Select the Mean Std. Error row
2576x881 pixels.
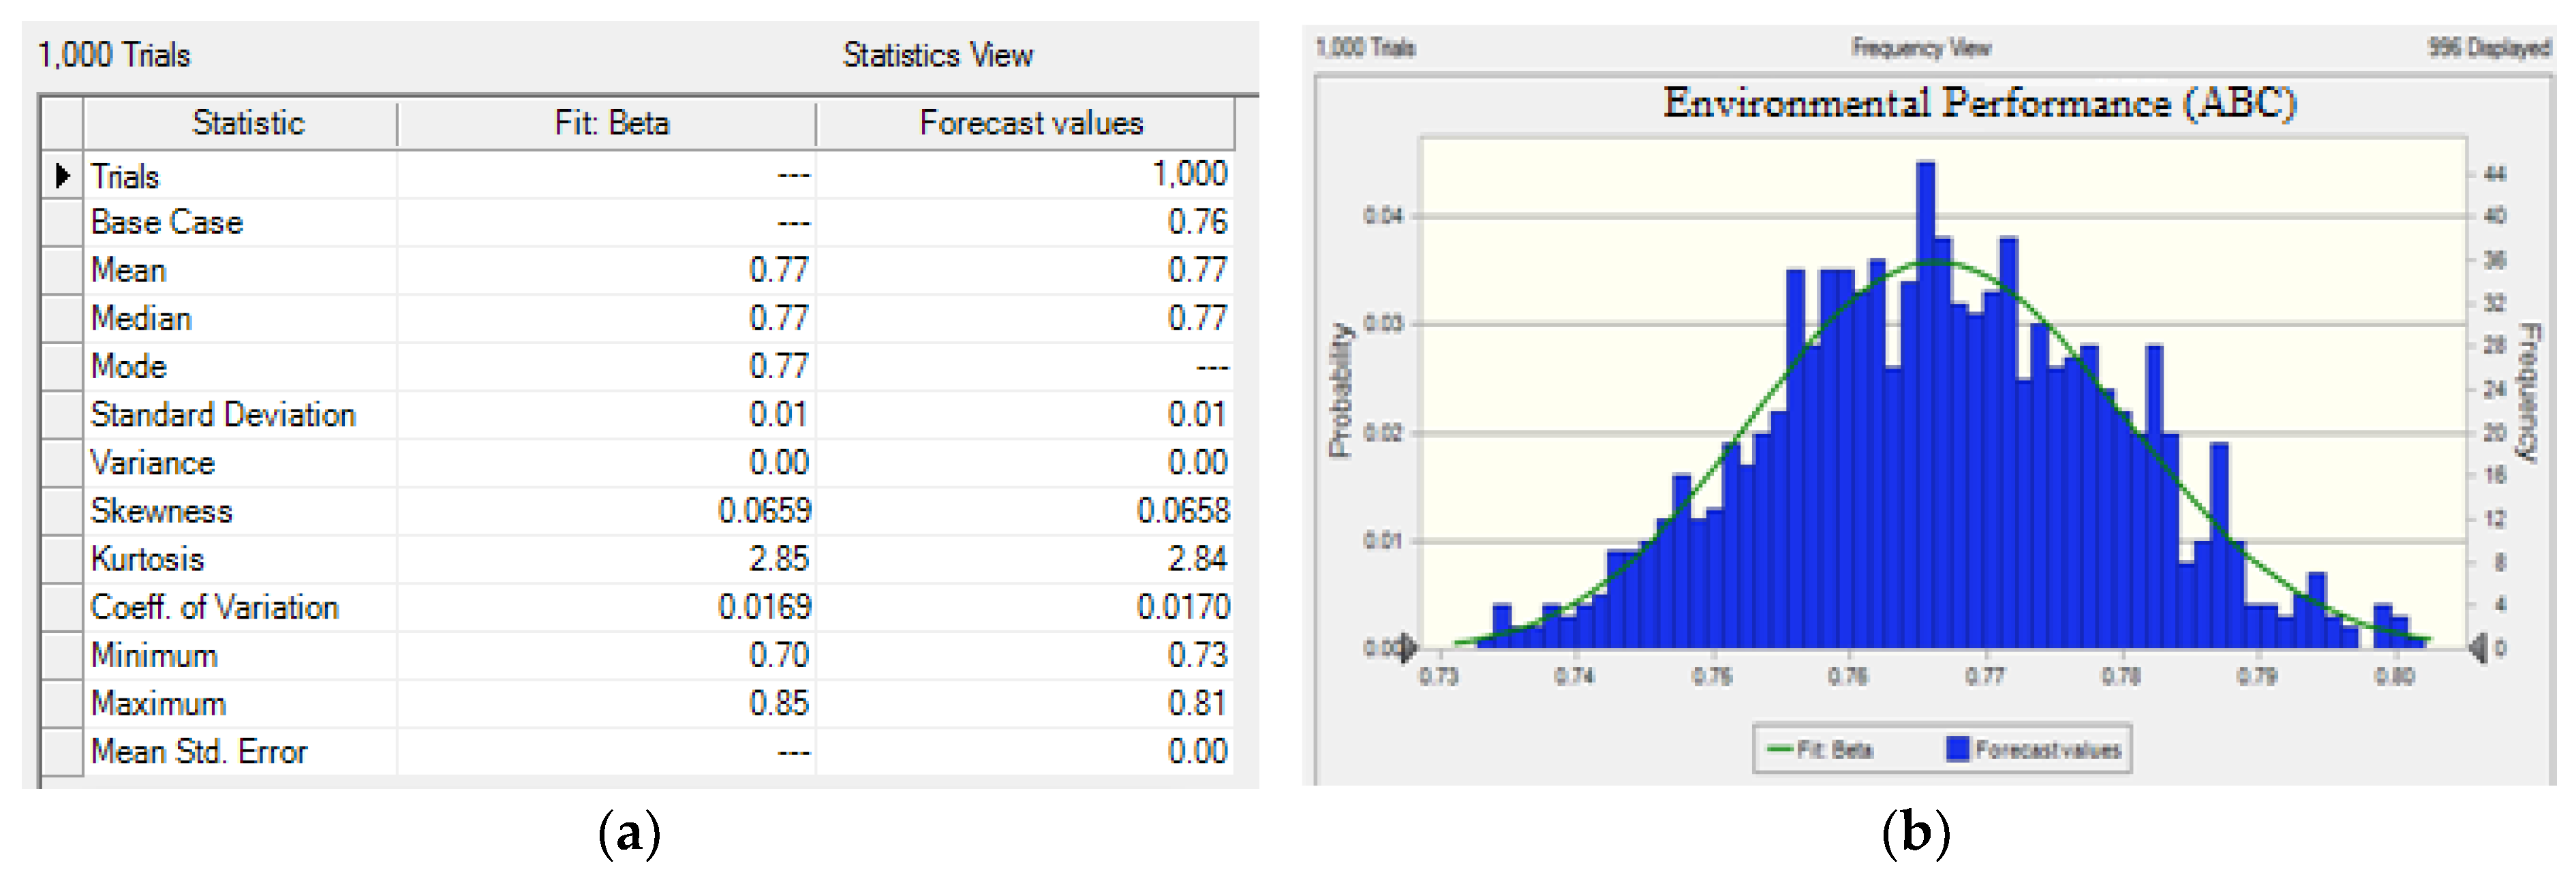(199, 751)
